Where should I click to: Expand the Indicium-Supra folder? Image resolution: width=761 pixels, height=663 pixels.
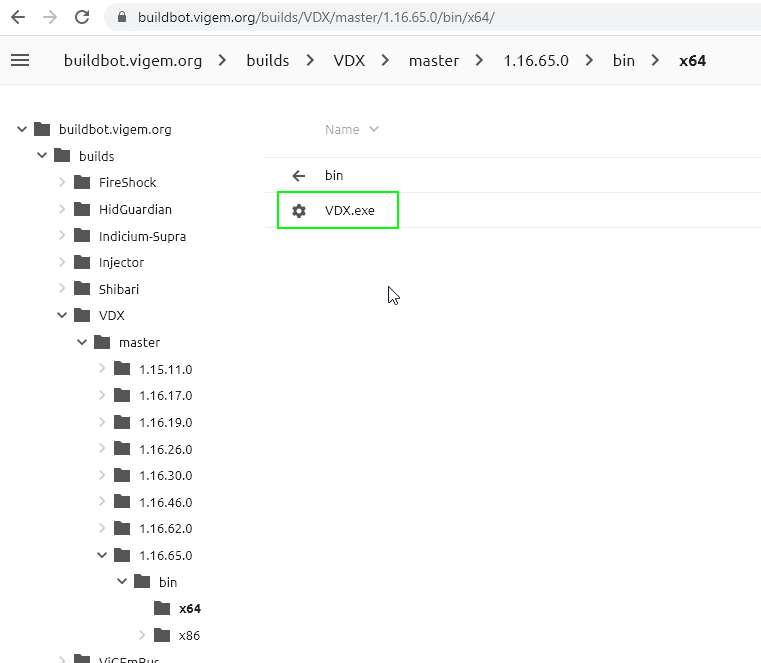pos(62,235)
